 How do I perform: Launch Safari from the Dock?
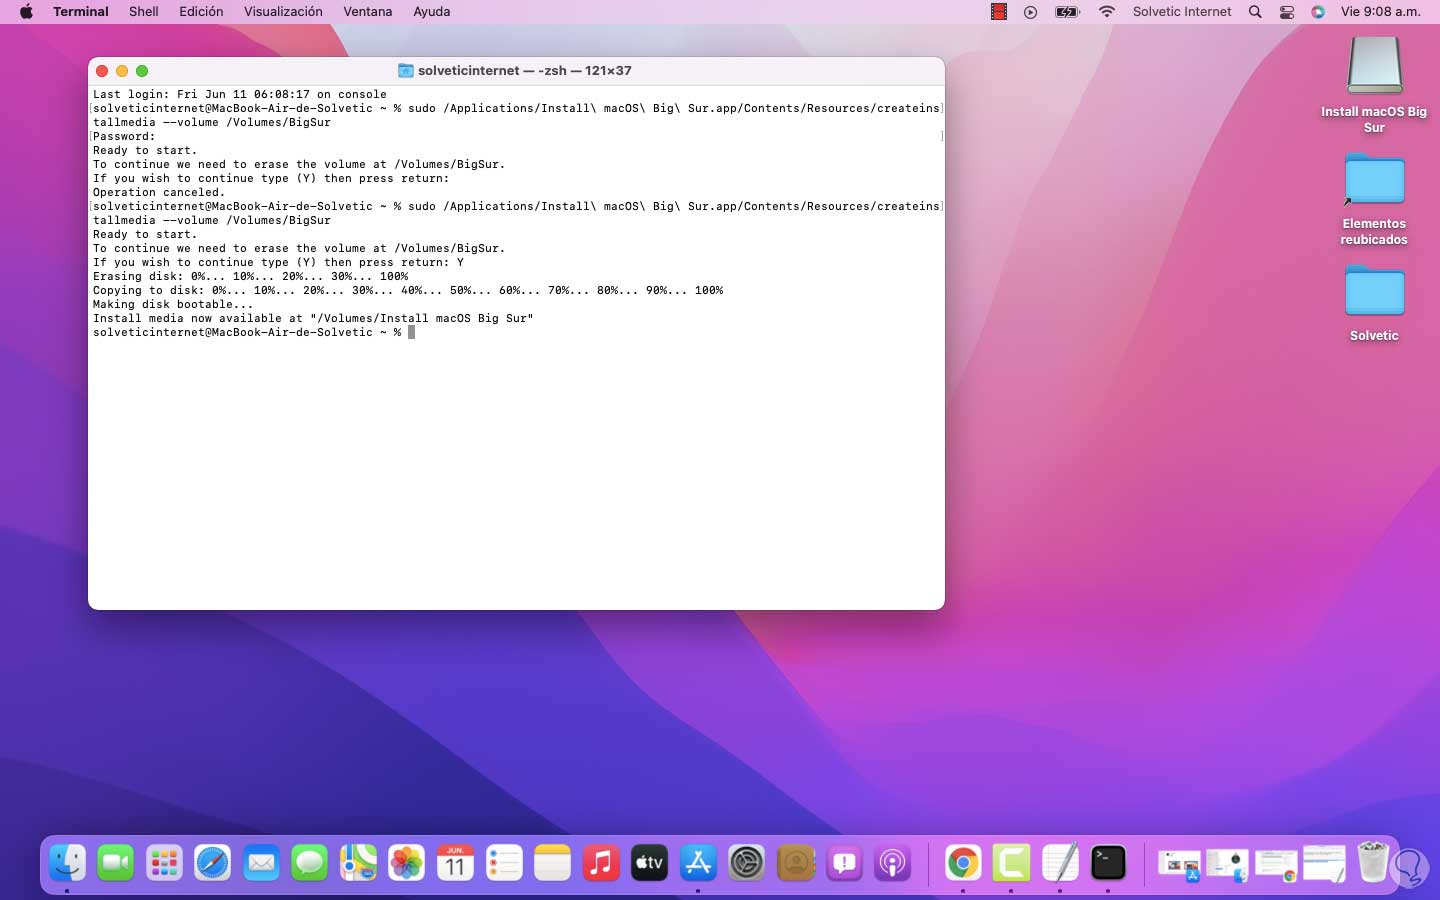point(213,862)
